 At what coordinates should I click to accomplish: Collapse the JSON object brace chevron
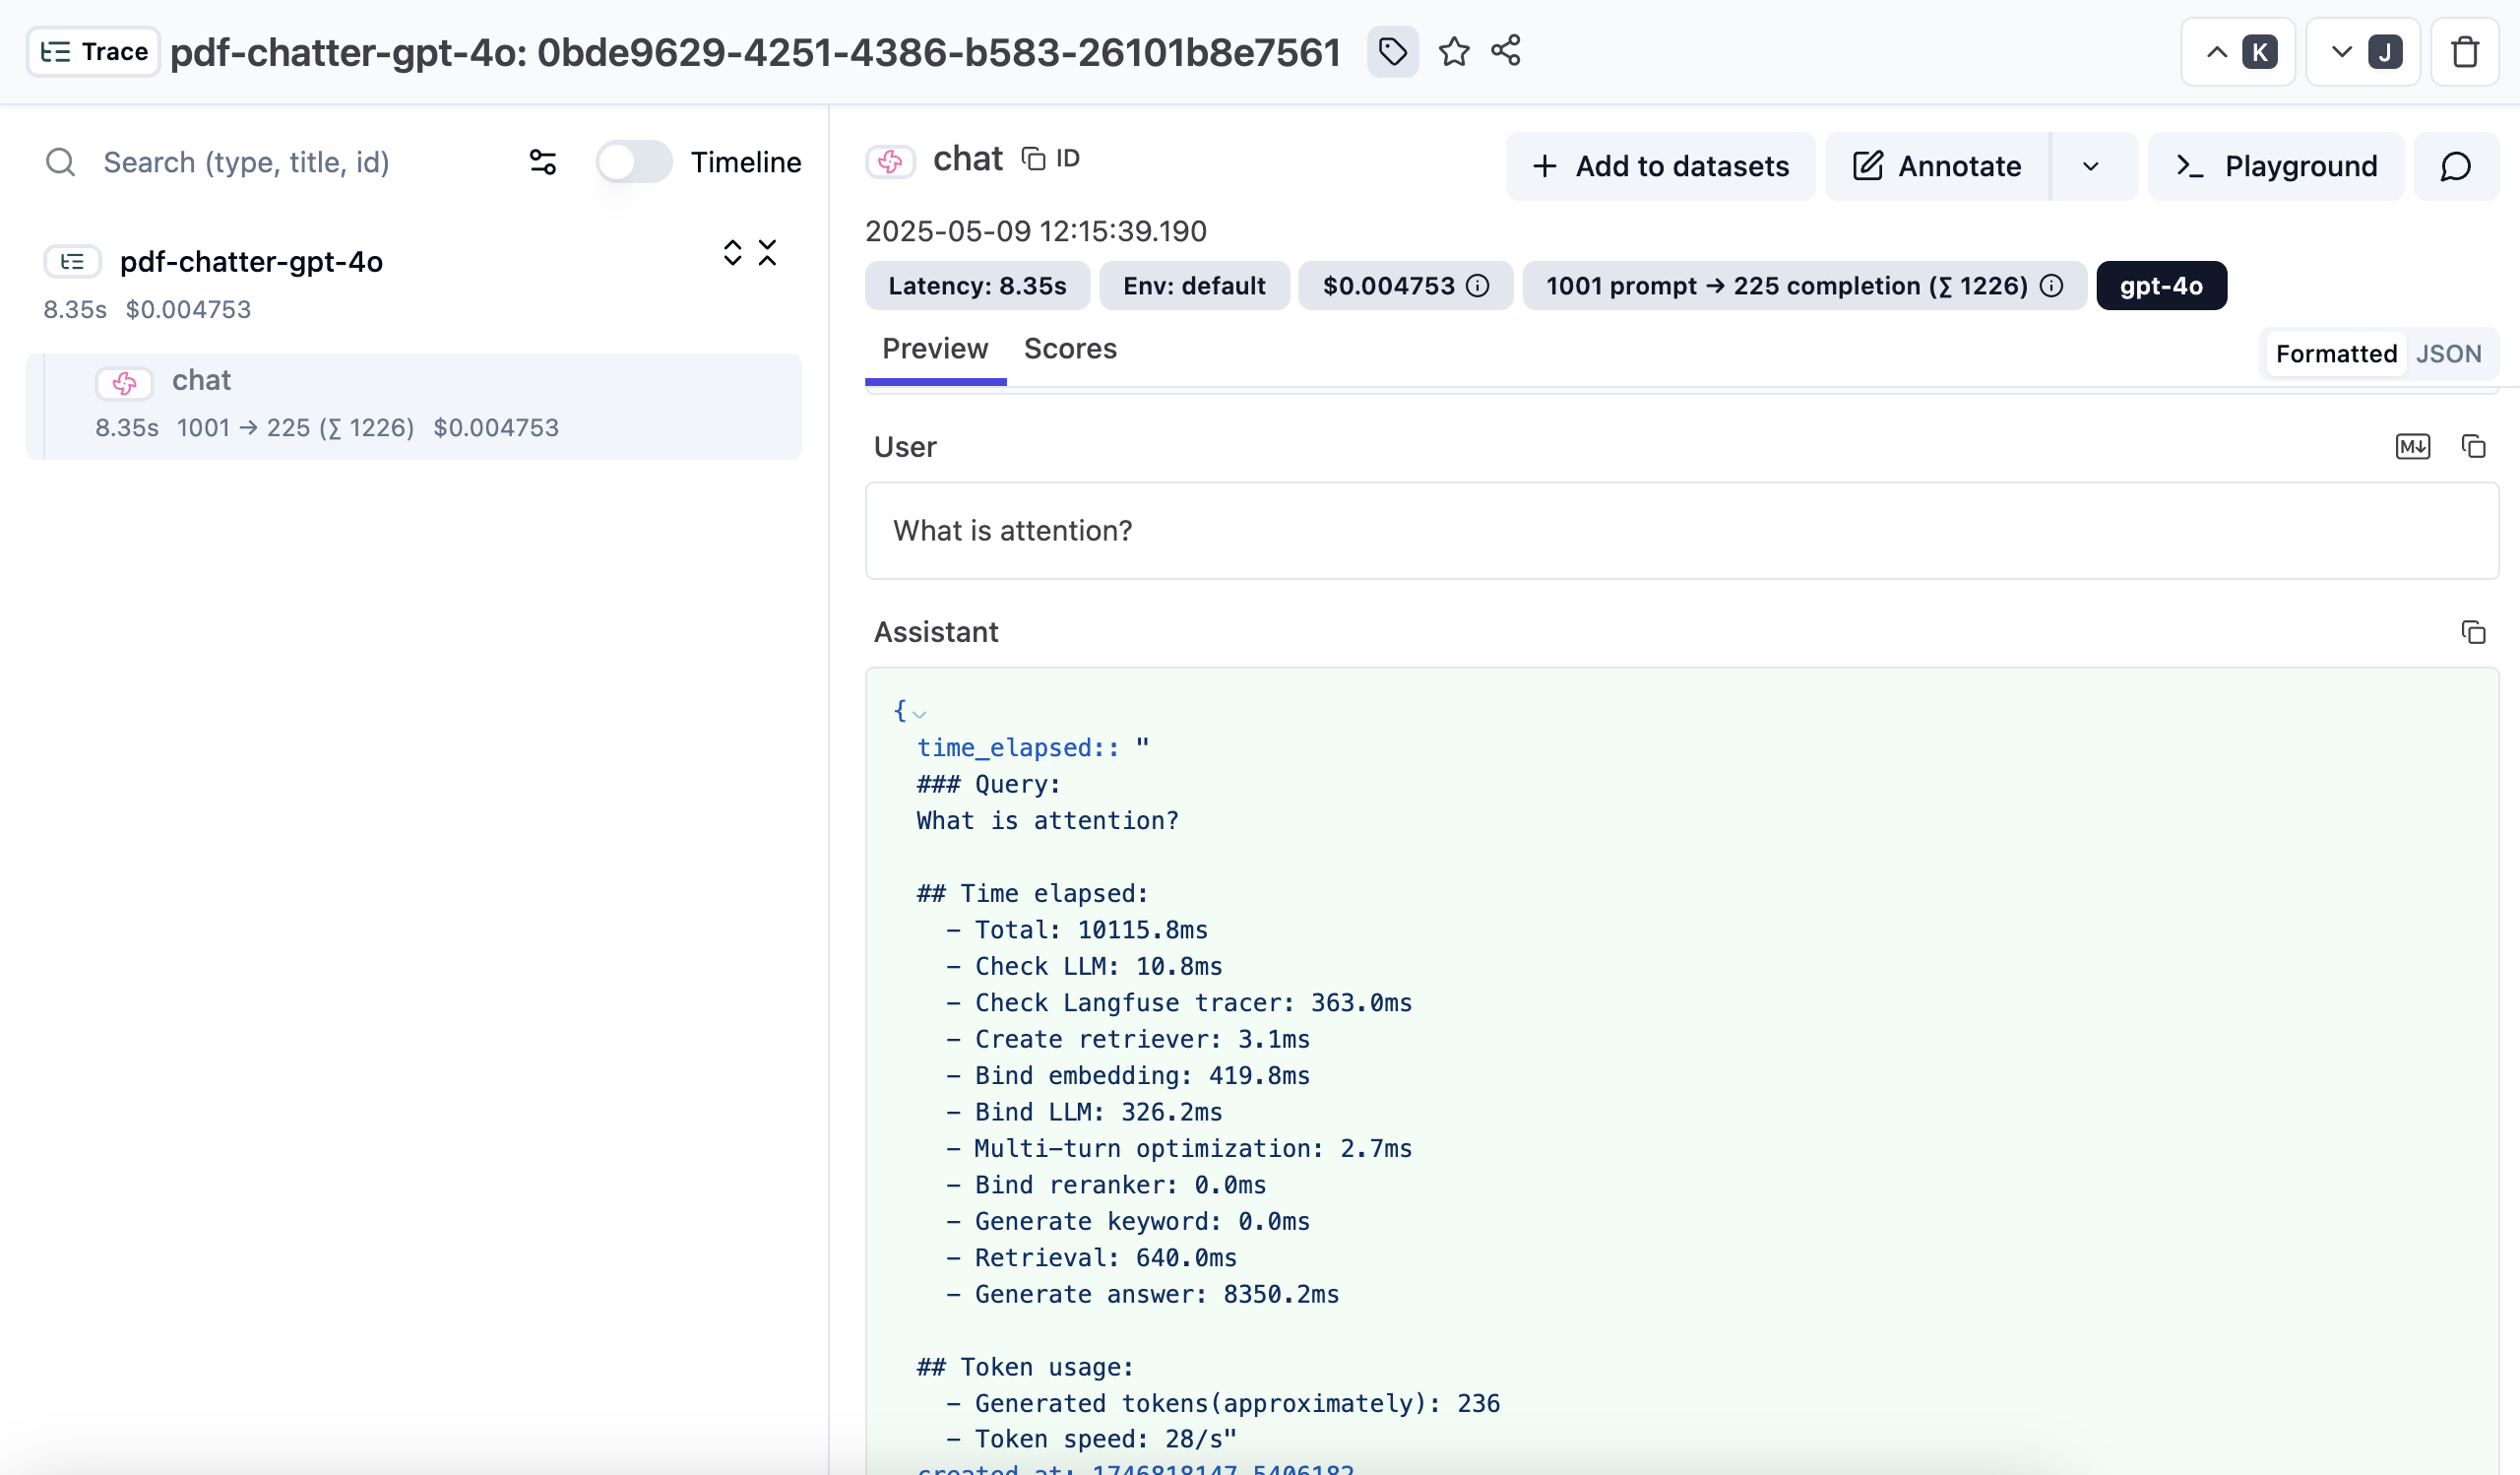(920, 713)
